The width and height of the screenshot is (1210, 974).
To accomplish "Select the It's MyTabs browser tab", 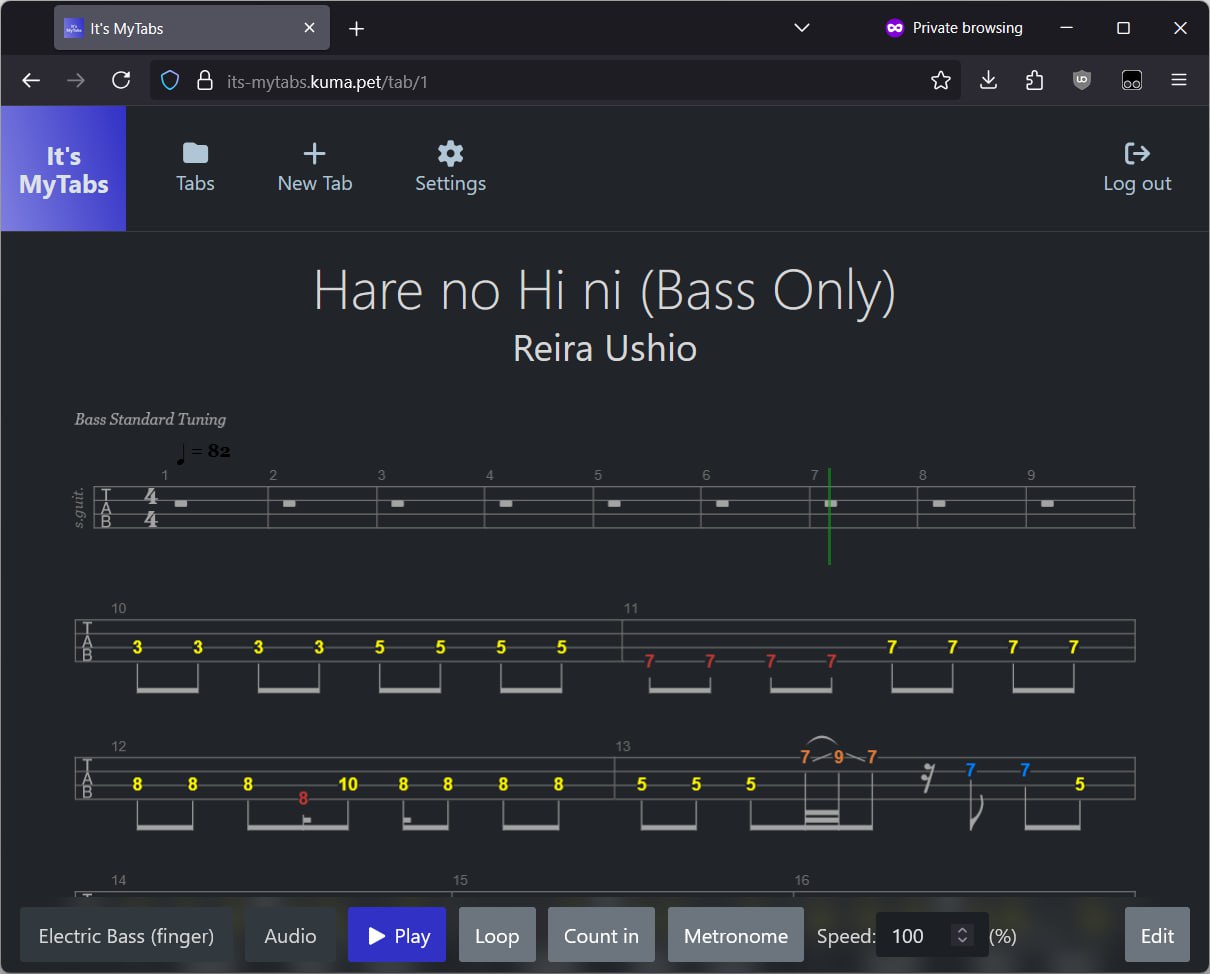I will click(180, 29).
